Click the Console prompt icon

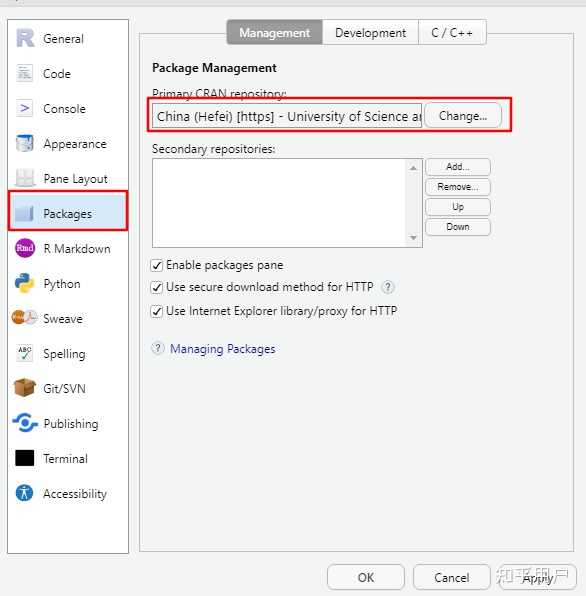tap(25, 108)
